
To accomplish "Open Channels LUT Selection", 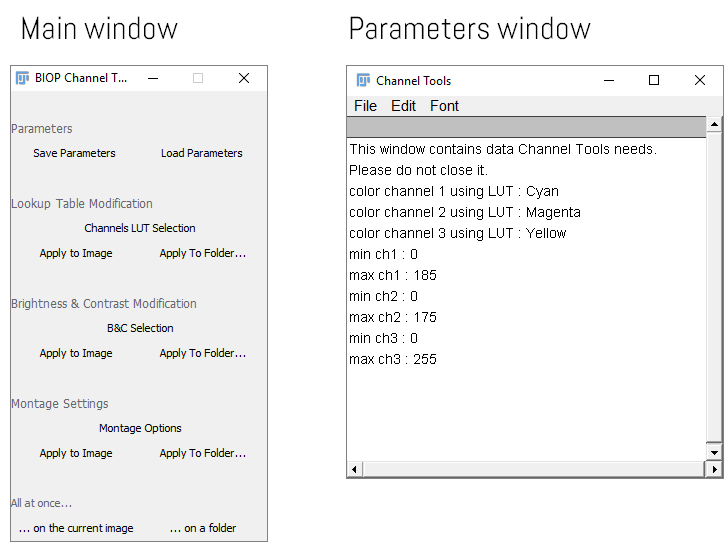I will pos(140,228).
